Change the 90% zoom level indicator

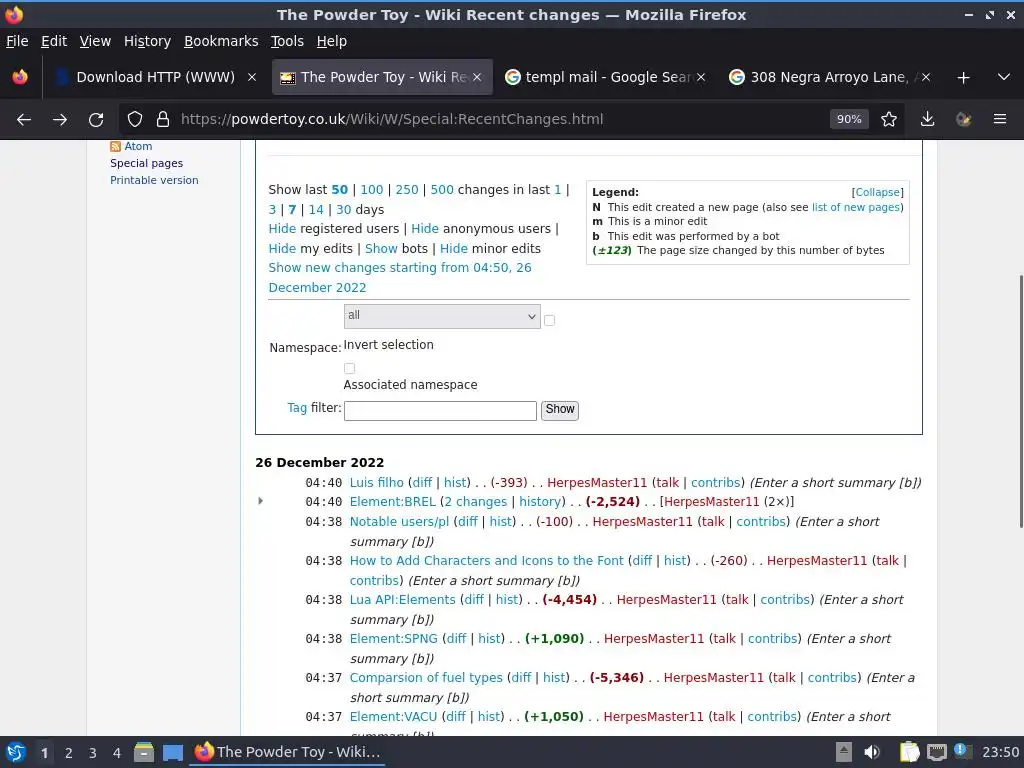coord(849,120)
